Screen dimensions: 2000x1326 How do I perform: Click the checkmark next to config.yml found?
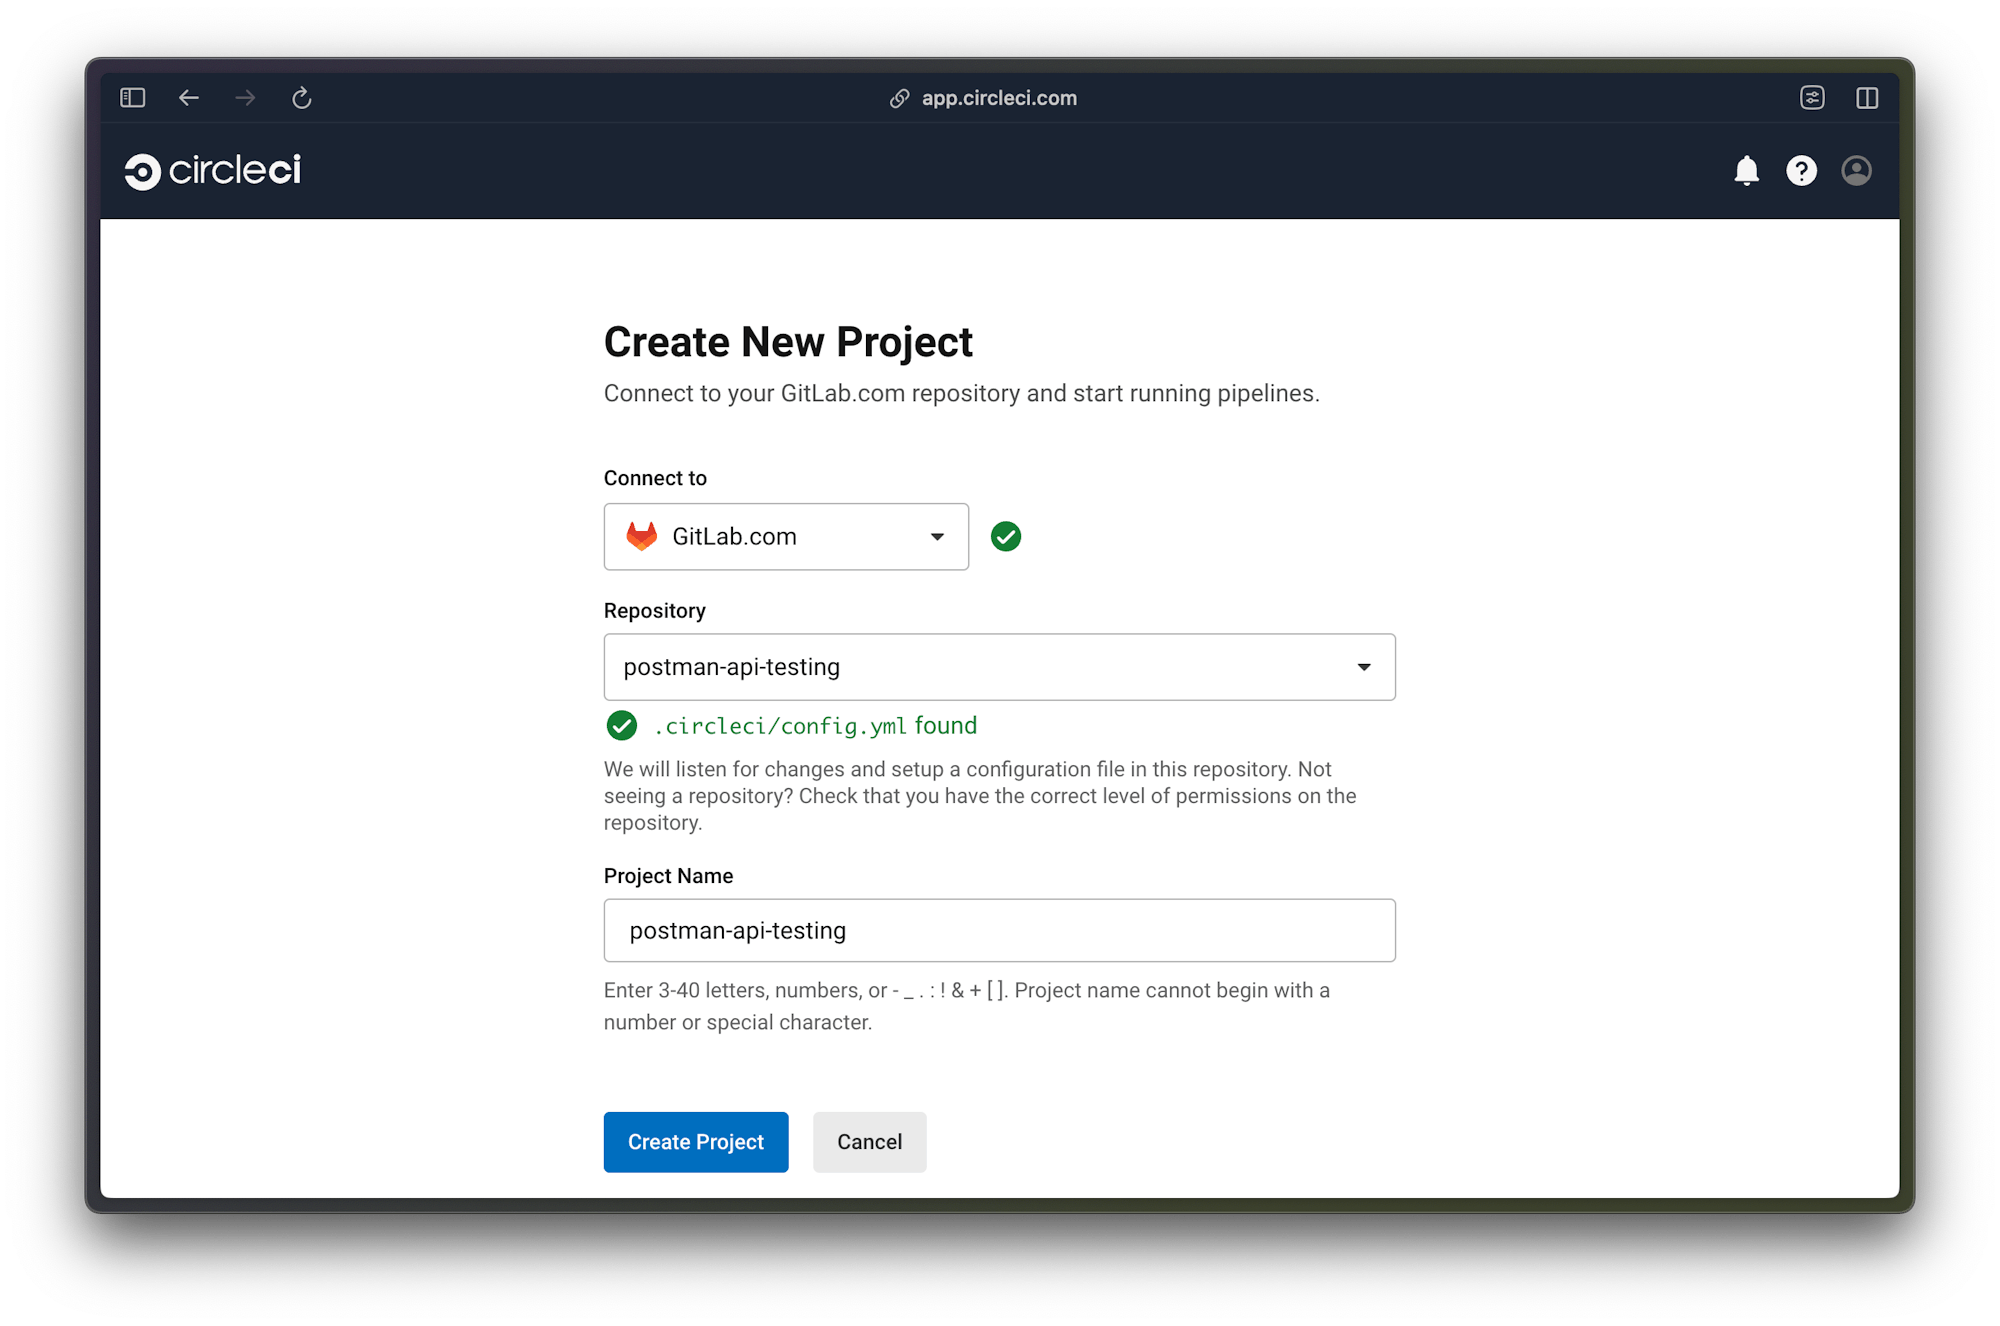[621, 725]
